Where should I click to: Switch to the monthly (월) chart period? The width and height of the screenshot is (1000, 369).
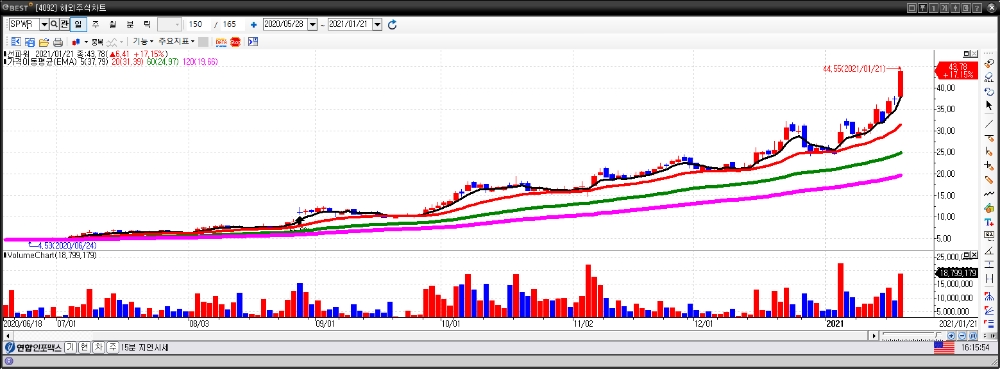[x=113, y=24]
